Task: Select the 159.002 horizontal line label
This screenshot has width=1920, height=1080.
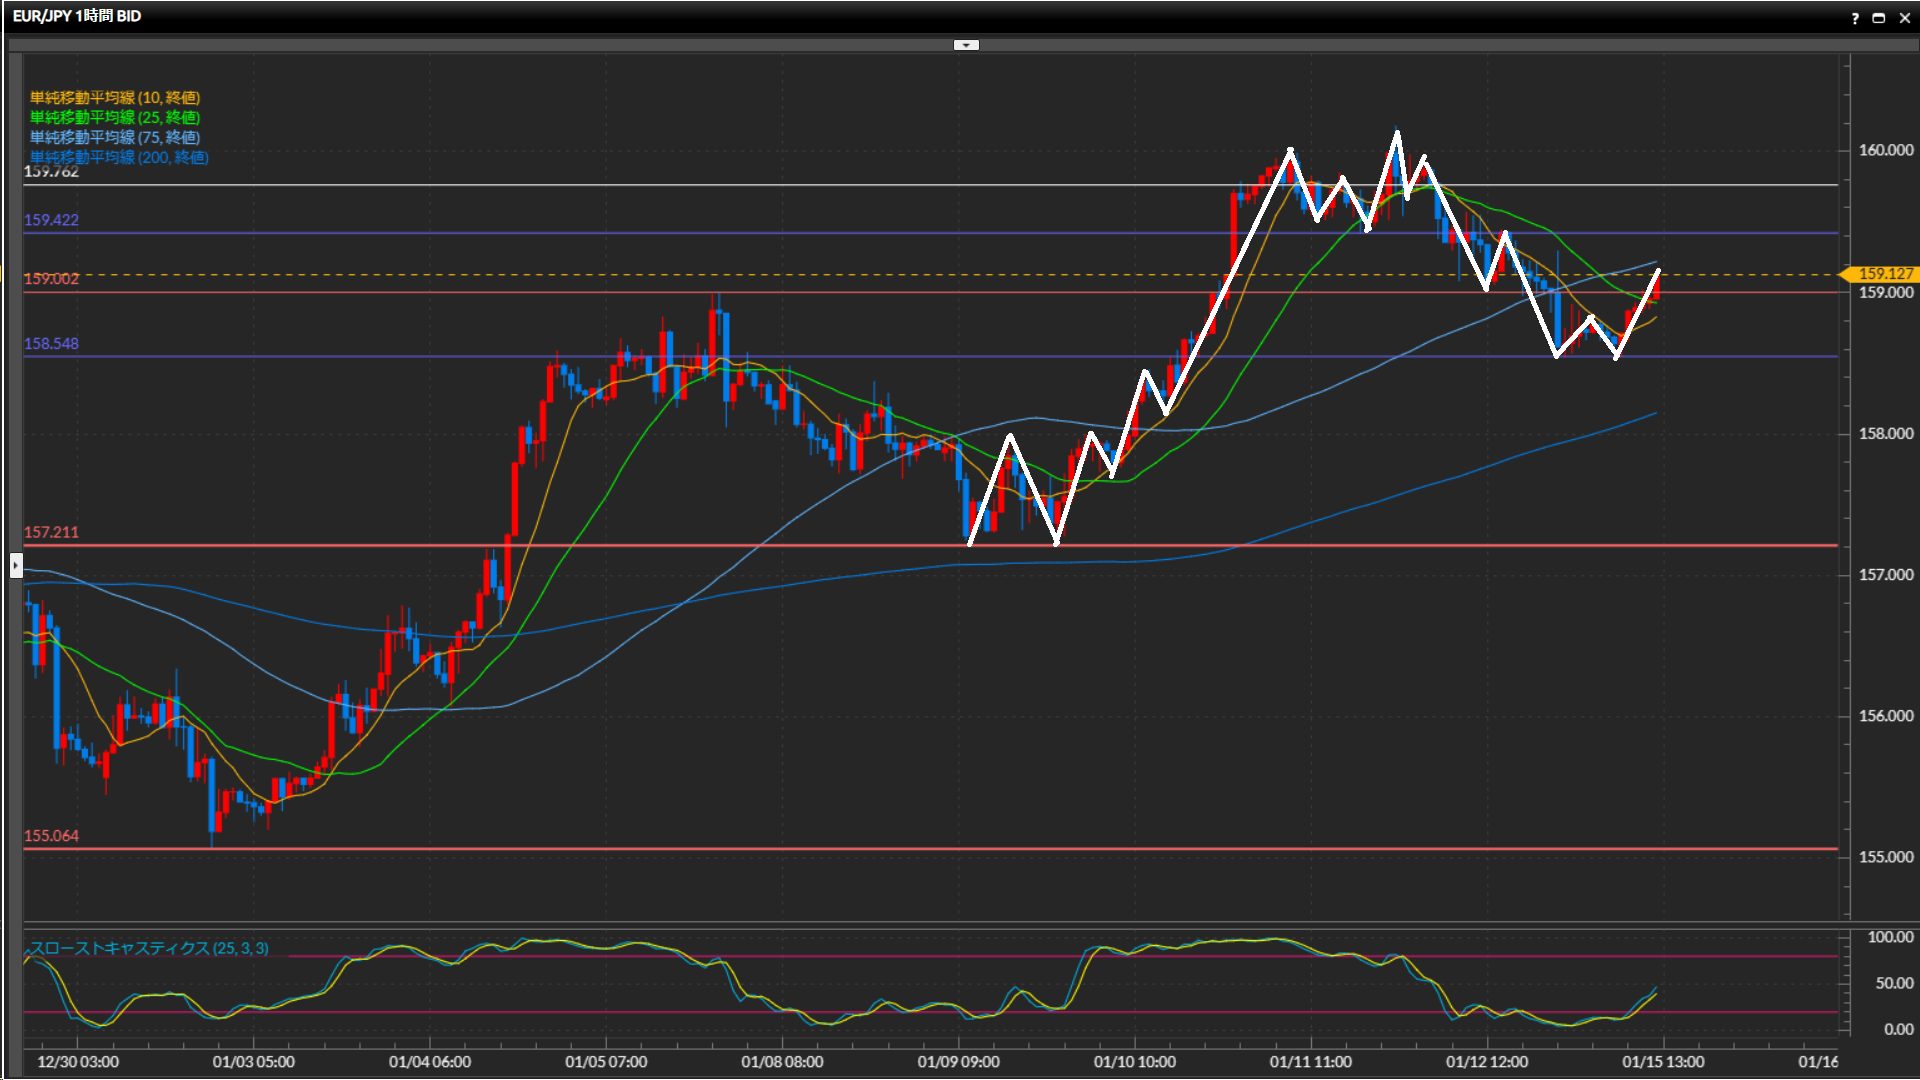Action: point(51,279)
